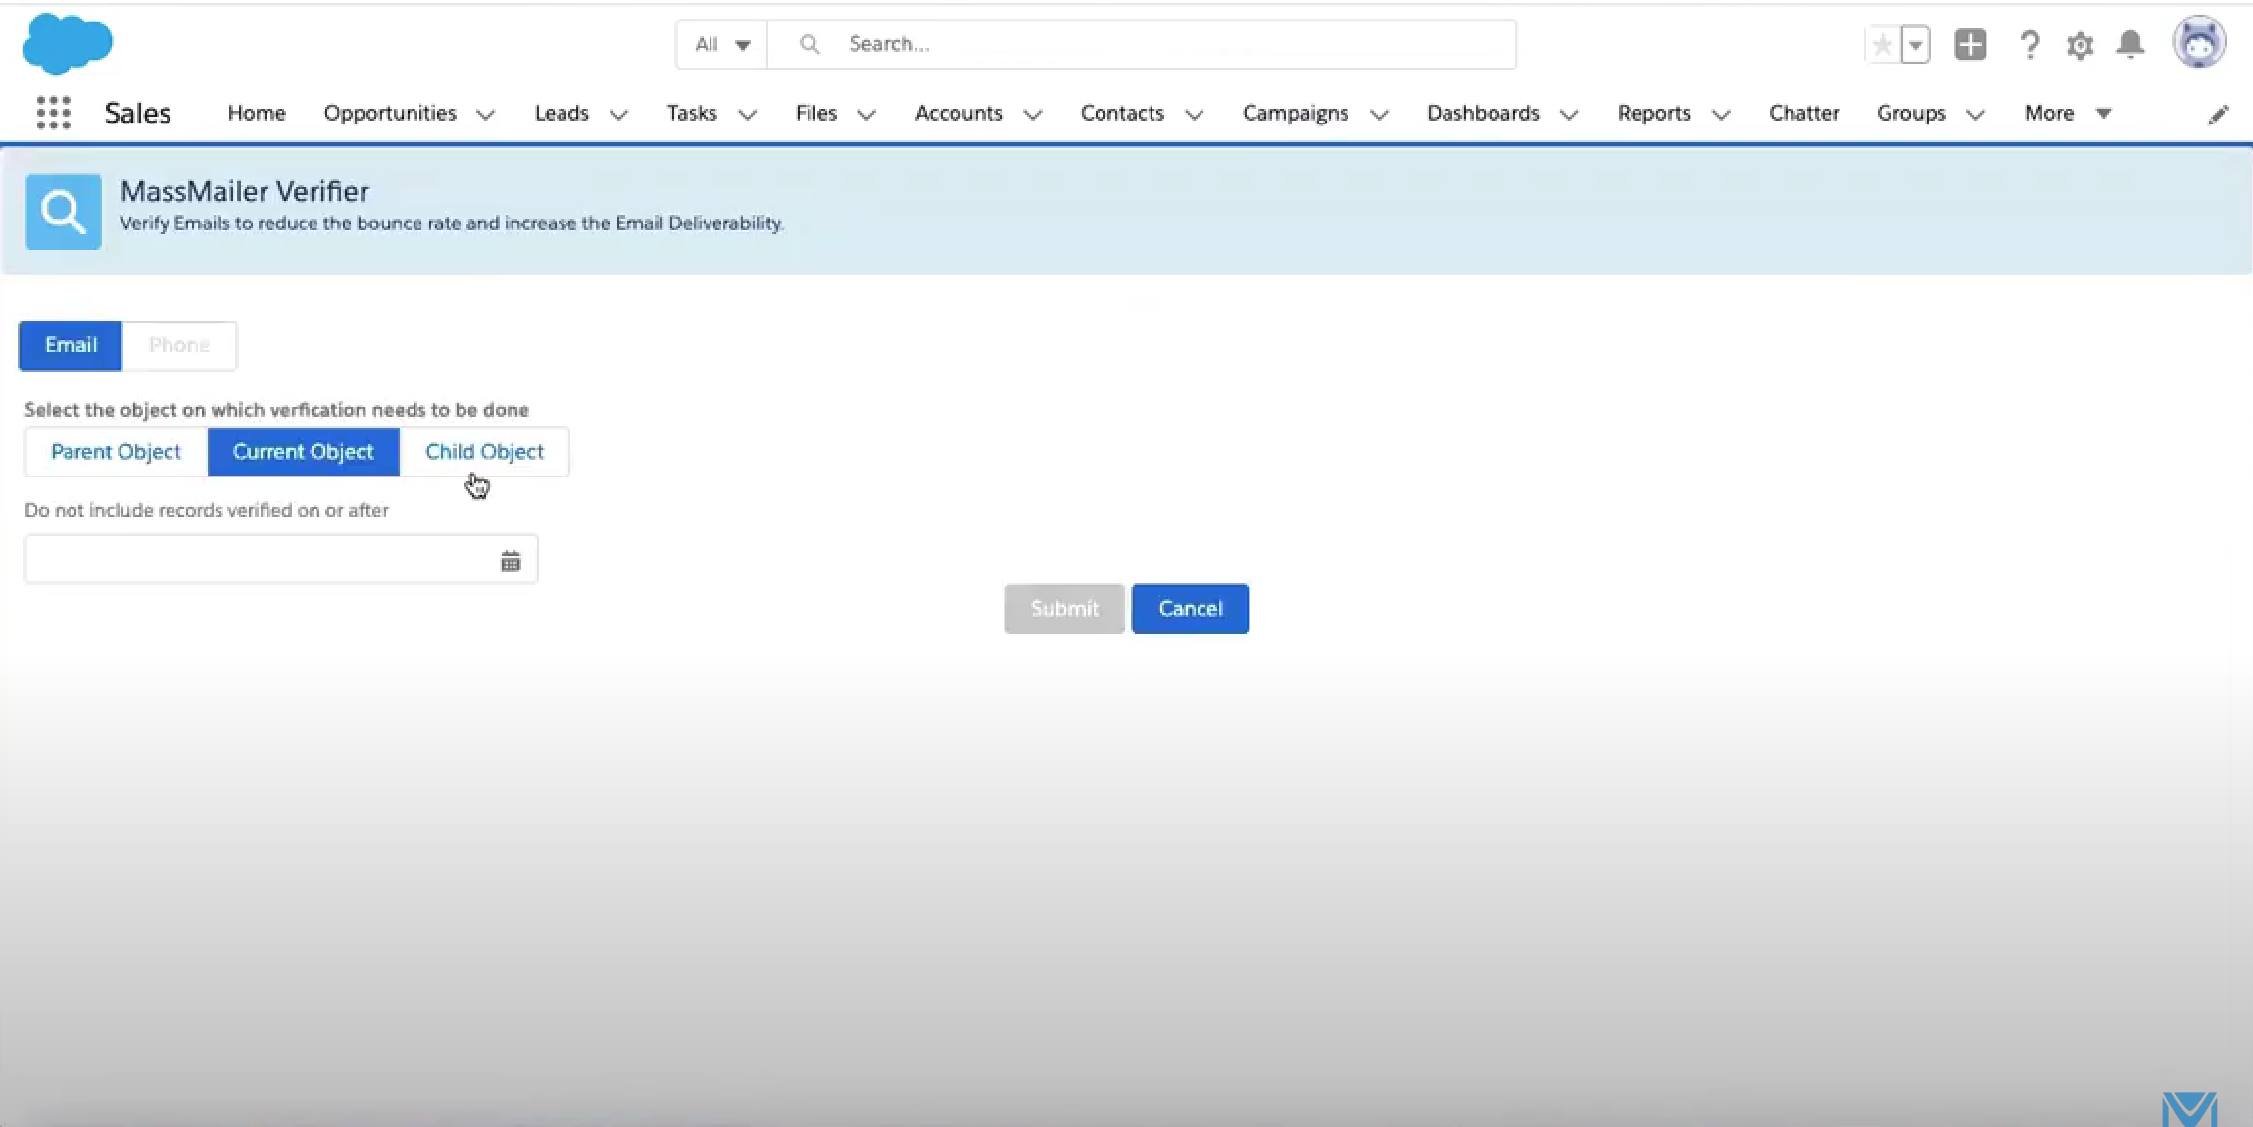Expand the Opportunities tab chevron
Viewport: 2253px width, 1127px height.
[486, 114]
